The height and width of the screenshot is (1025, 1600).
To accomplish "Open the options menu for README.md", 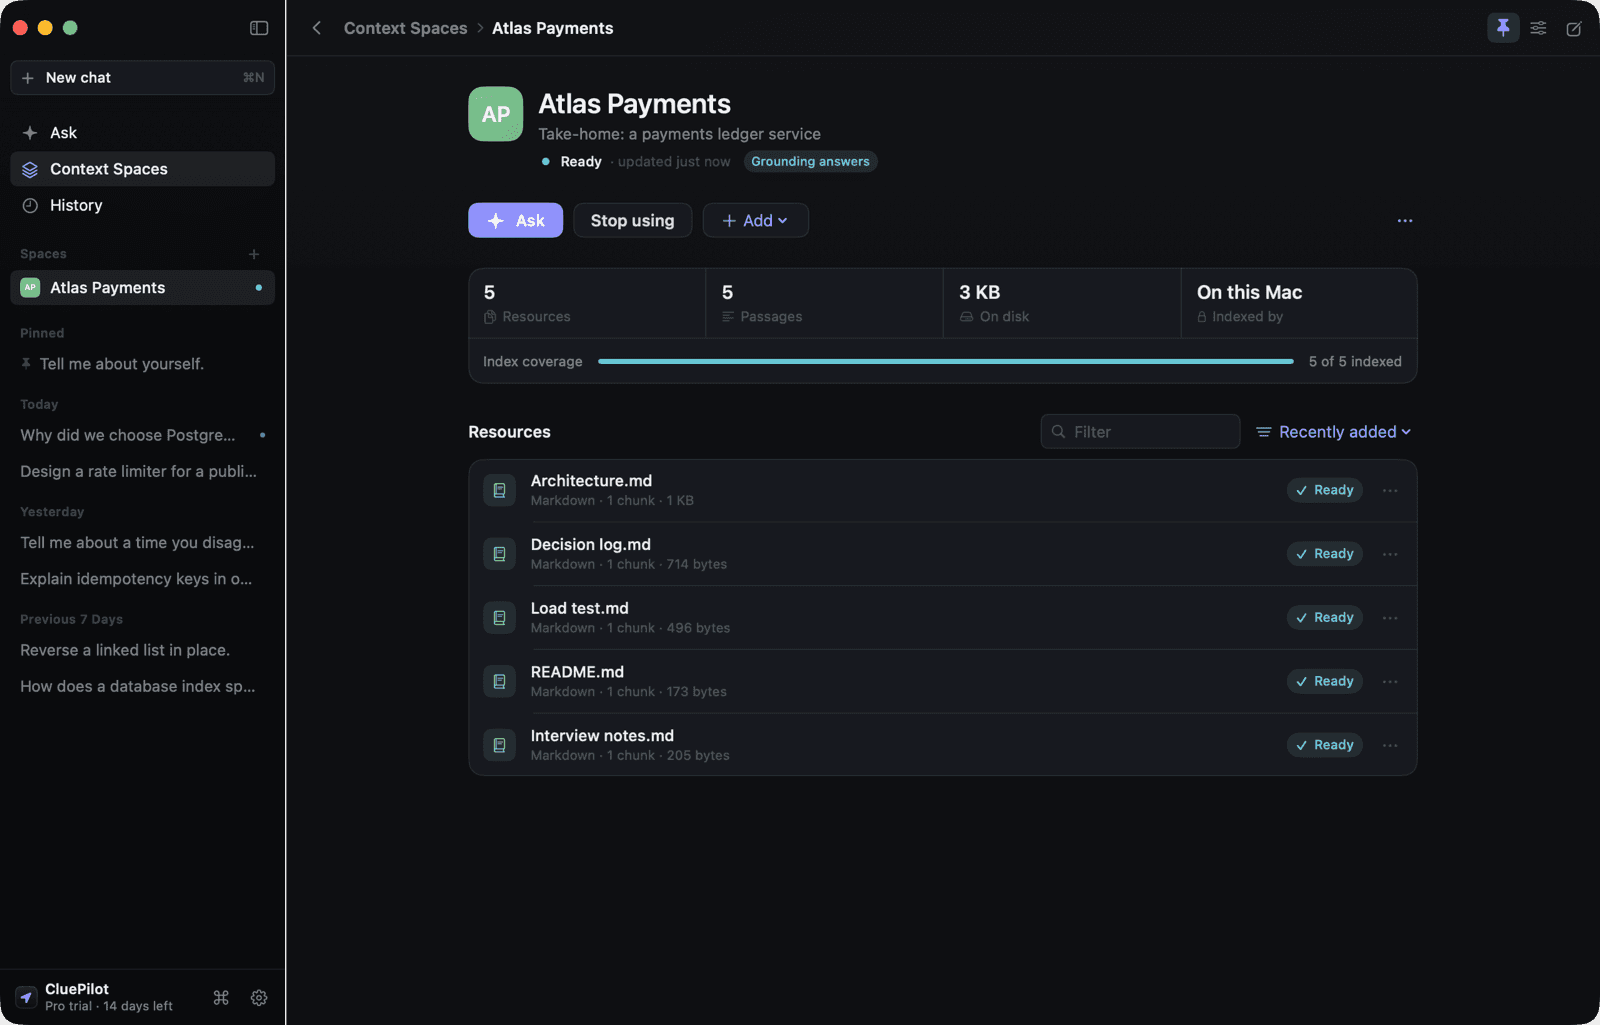I will (1390, 682).
